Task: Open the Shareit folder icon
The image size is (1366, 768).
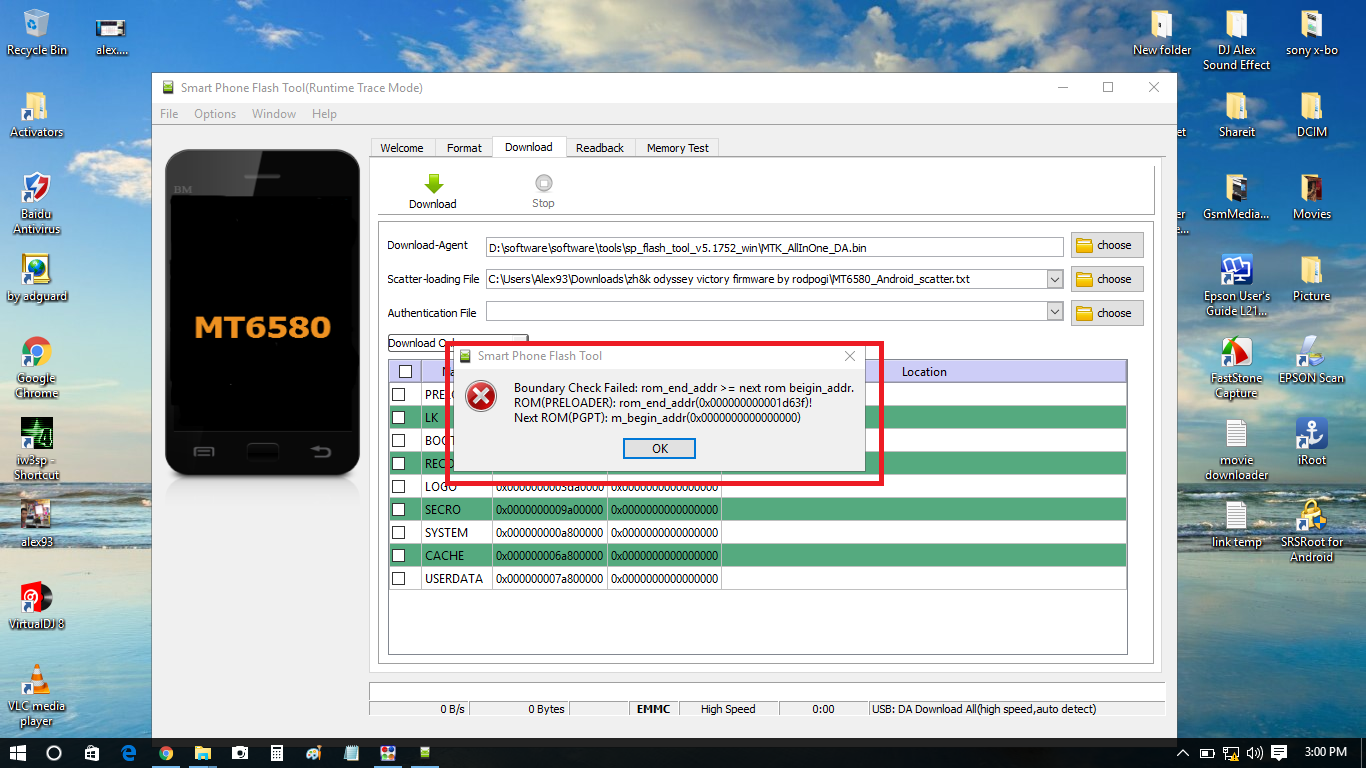Action: 1236,106
